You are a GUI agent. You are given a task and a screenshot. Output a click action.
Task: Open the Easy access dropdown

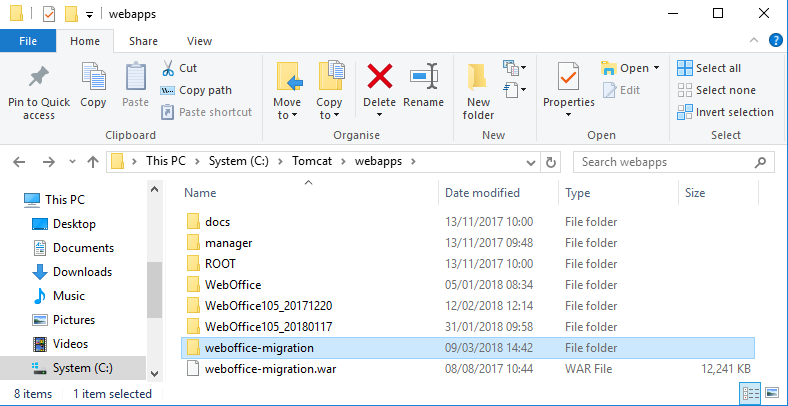[515, 90]
